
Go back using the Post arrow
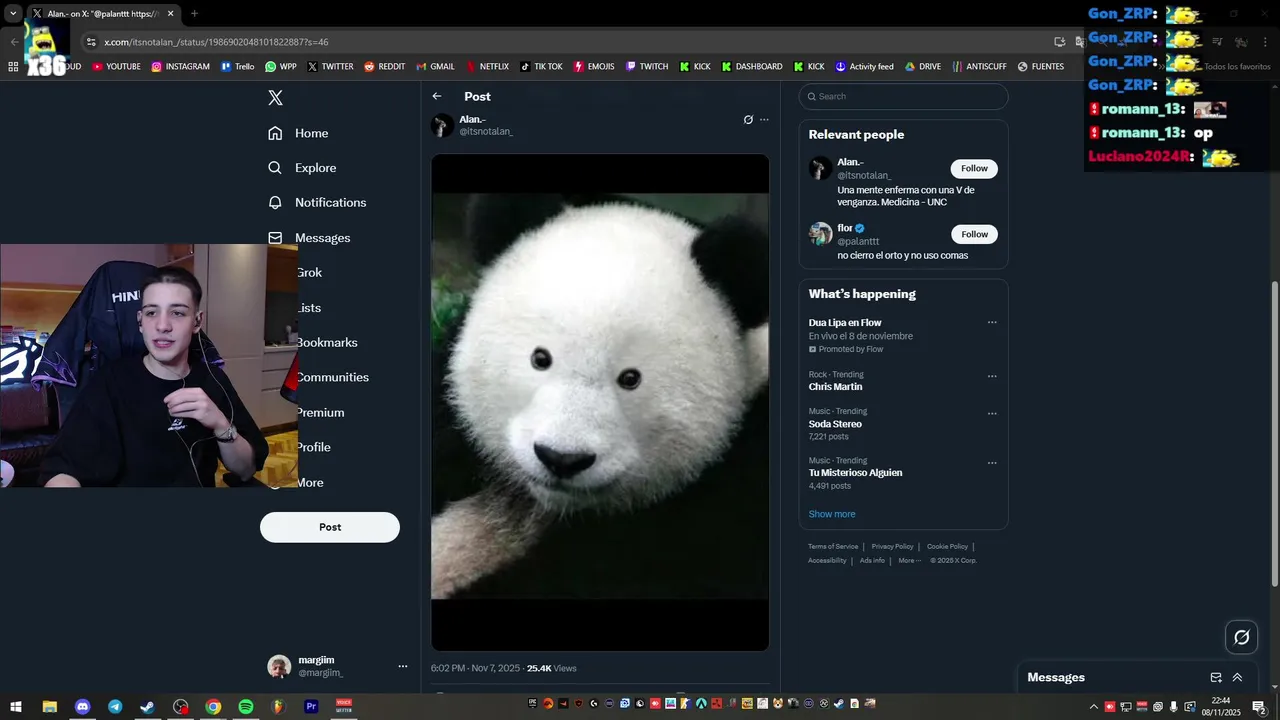click(x=437, y=96)
